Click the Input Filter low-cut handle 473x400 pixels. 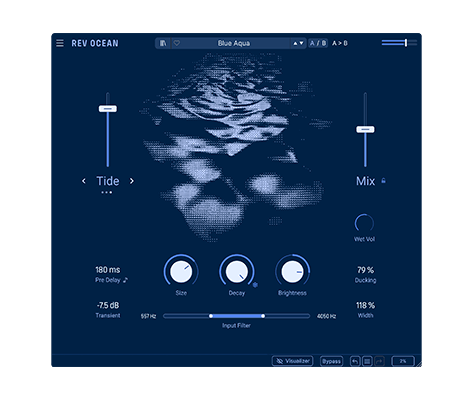pos(211,316)
